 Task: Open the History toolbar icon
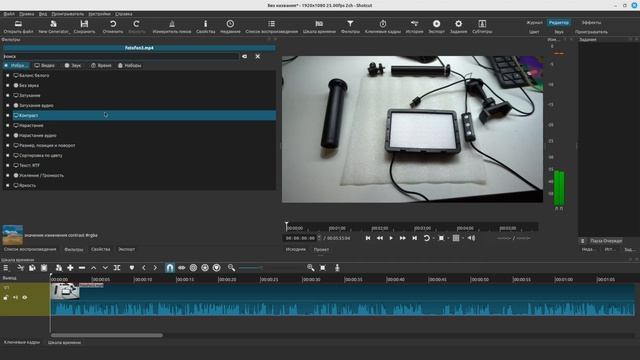(x=414, y=24)
